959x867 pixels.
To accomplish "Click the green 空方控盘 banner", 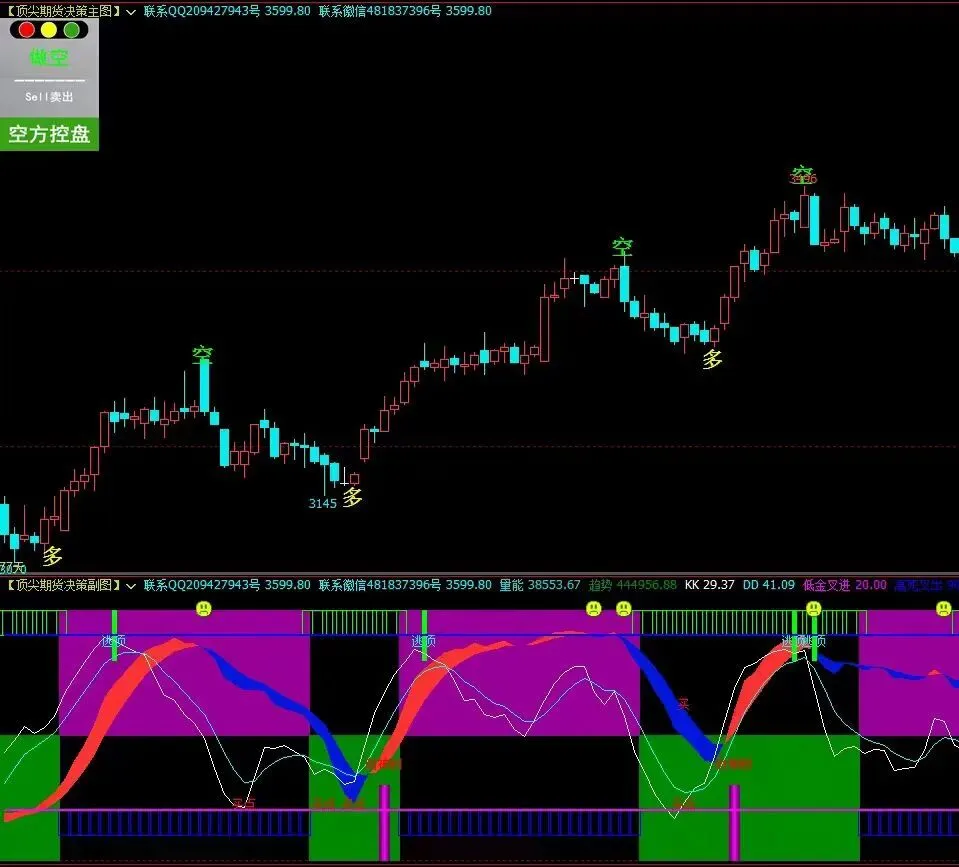I will [49, 134].
